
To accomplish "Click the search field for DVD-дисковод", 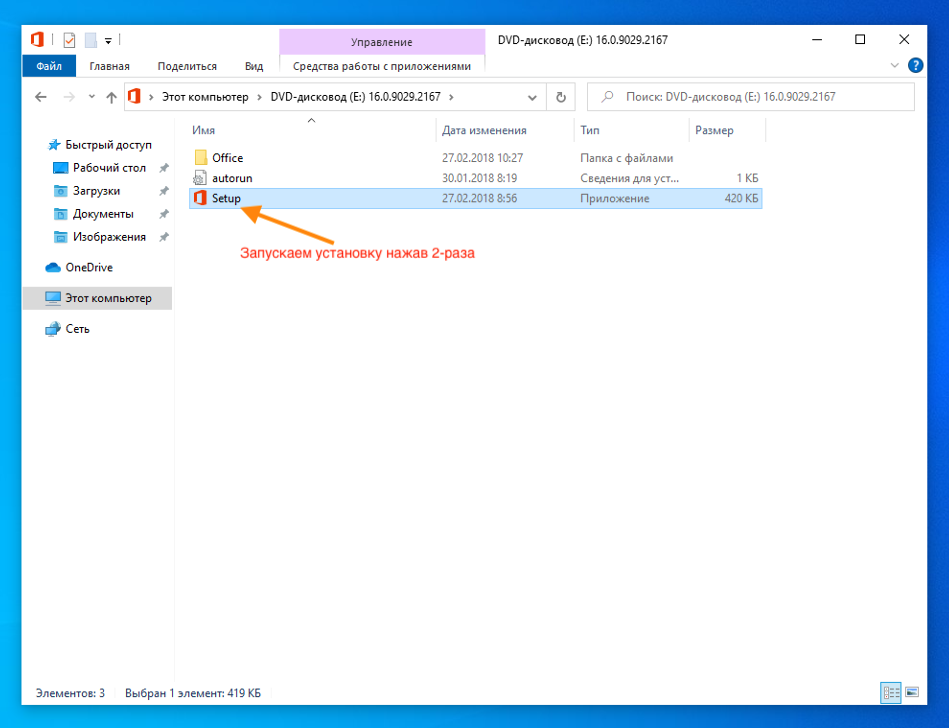I will click(750, 97).
